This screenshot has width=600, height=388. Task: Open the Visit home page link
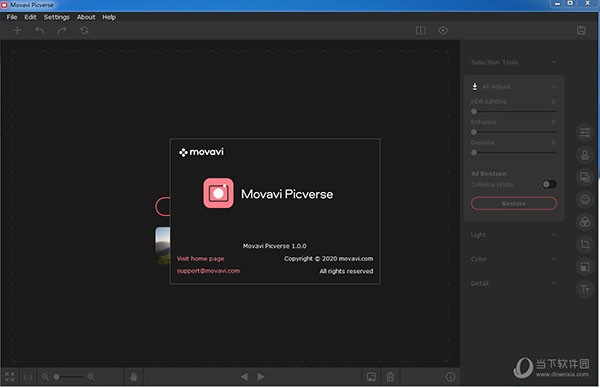(200, 259)
